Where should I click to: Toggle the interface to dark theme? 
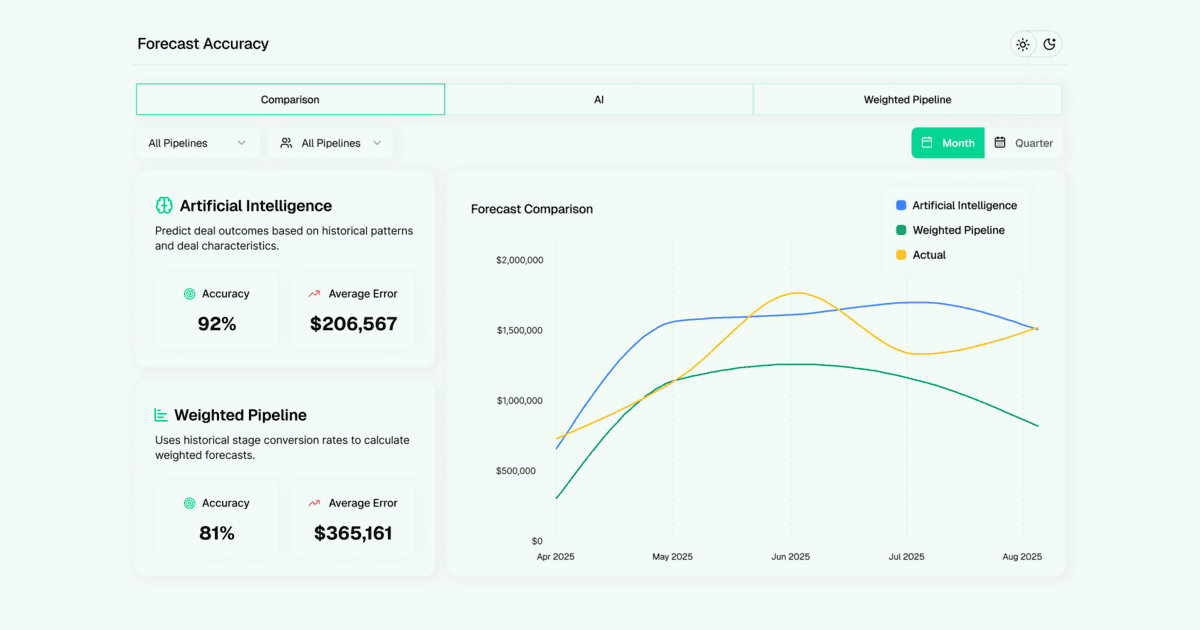[x=1049, y=44]
